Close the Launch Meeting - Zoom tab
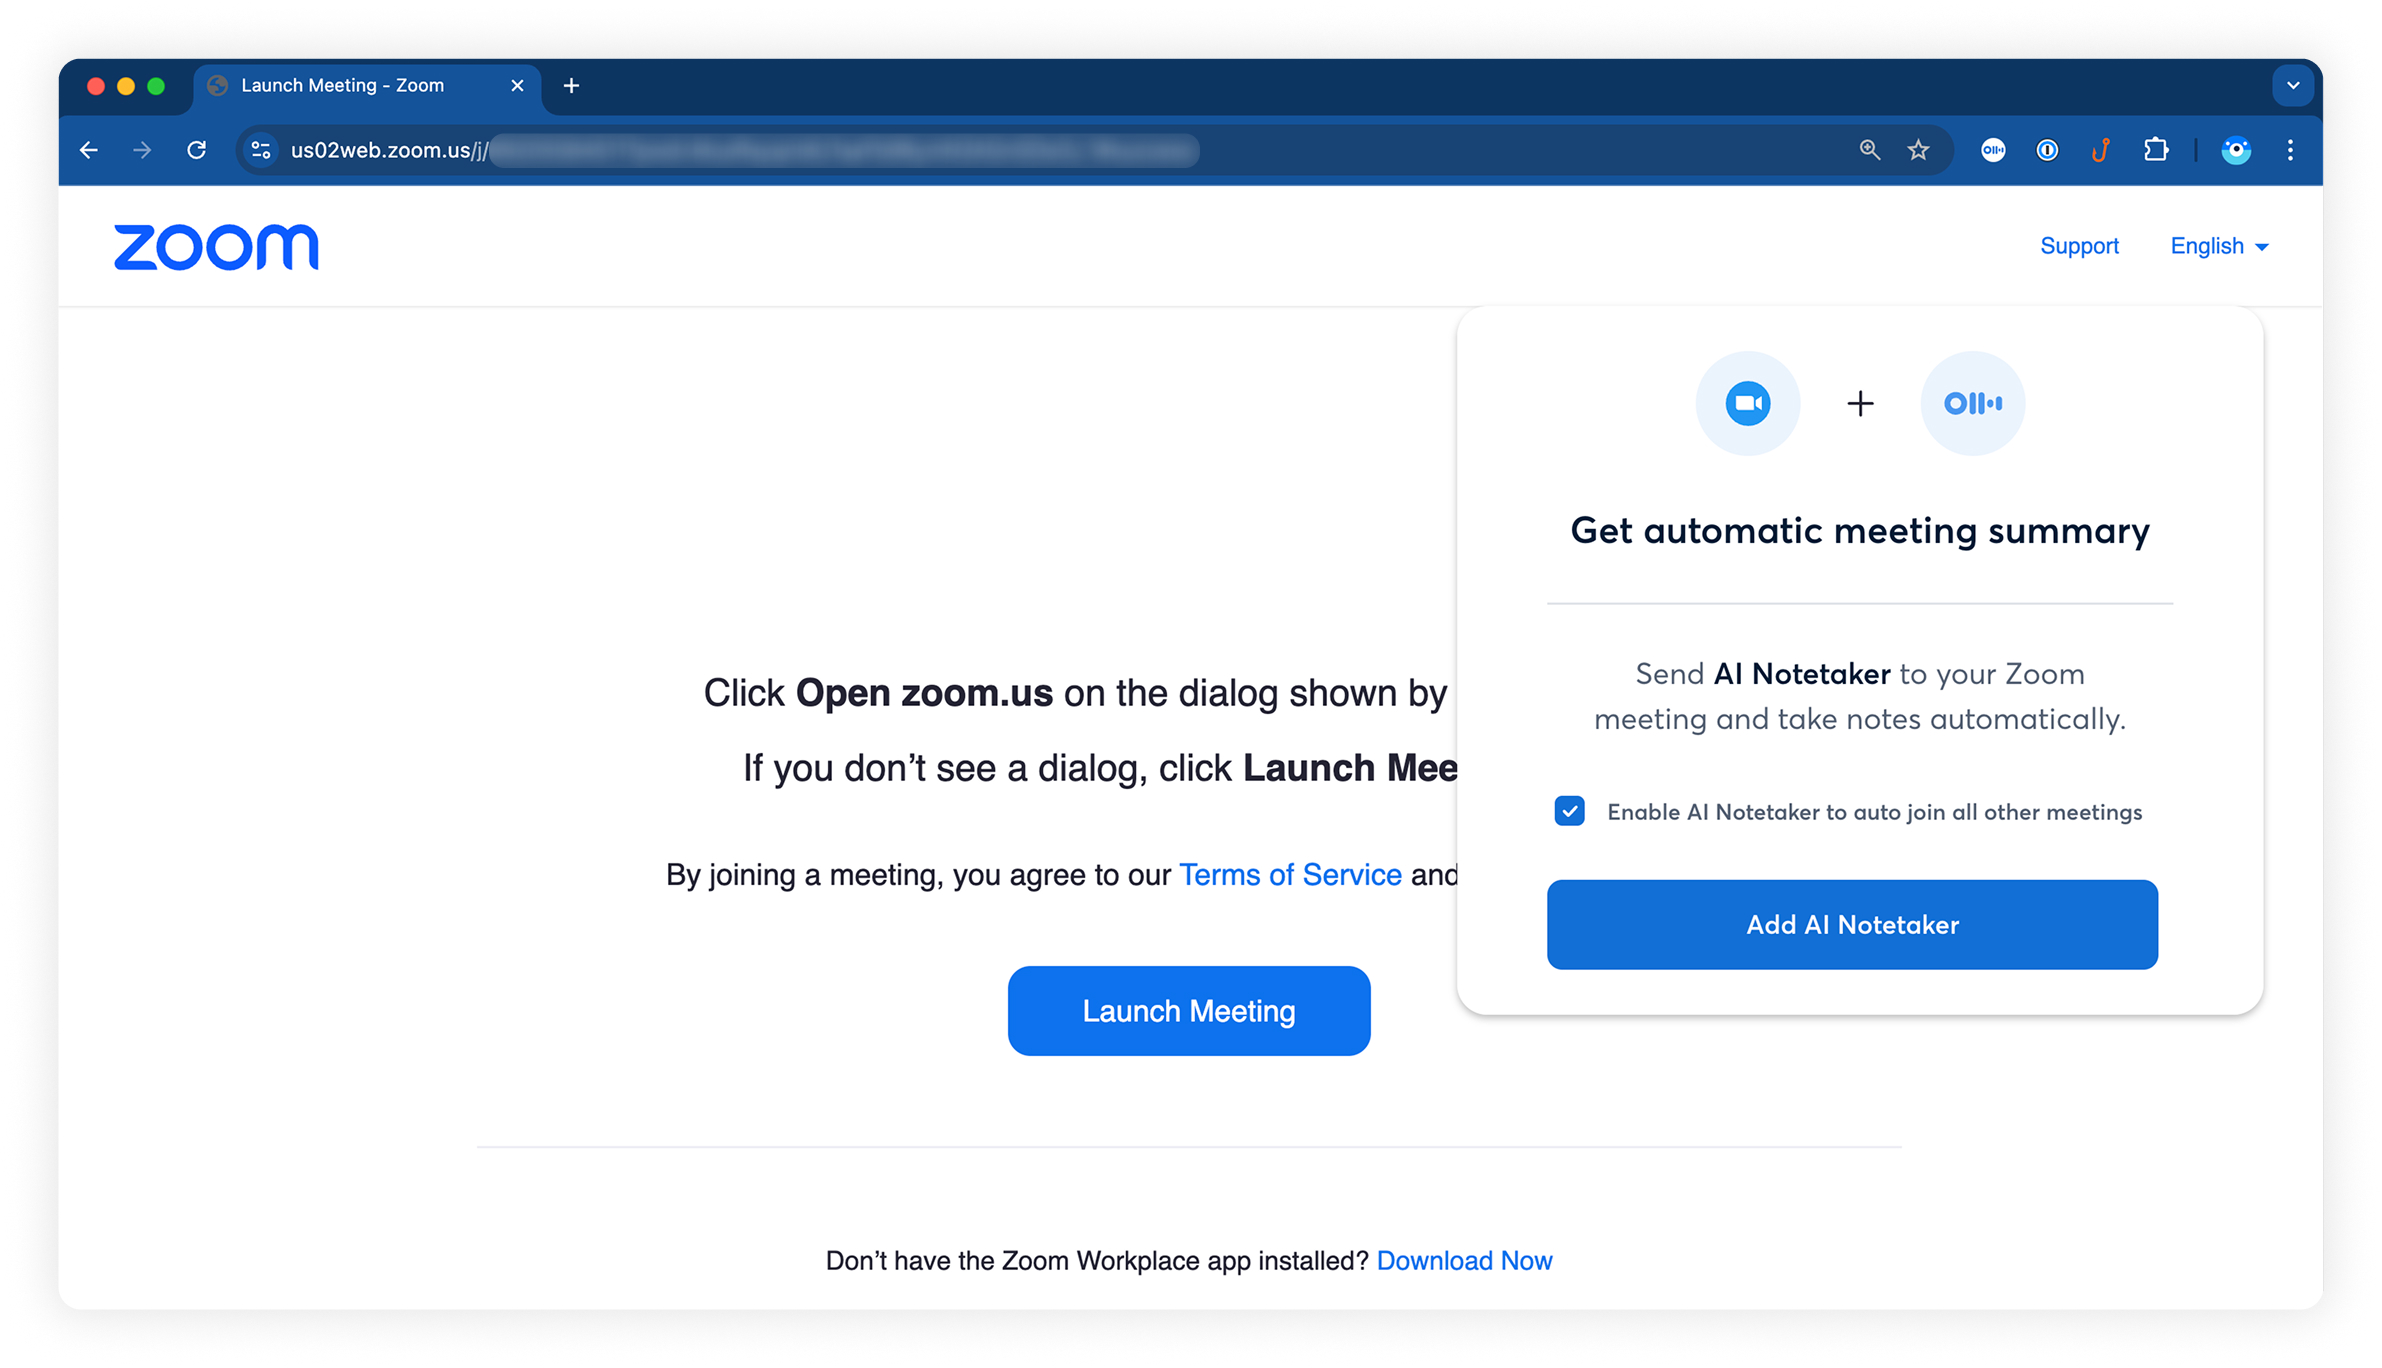Screen dimensions: 2382x1368 (517, 86)
